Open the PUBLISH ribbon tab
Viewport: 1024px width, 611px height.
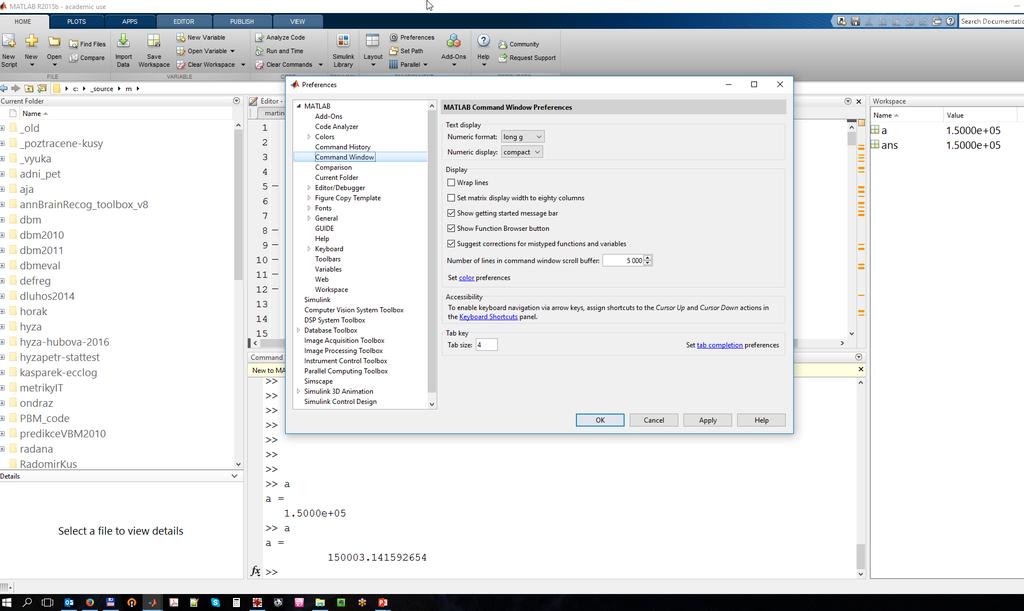click(242, 22)
